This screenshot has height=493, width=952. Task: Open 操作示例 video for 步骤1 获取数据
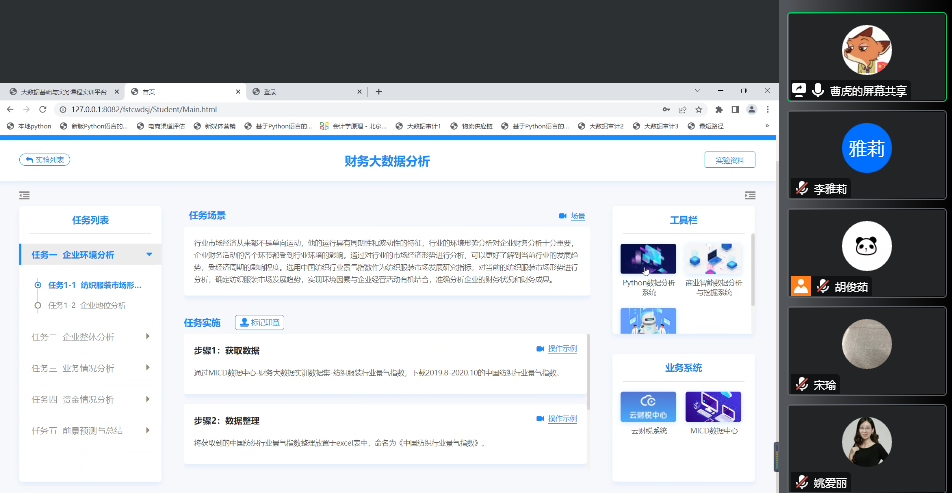pyautogui.click(x=557, y=349)
